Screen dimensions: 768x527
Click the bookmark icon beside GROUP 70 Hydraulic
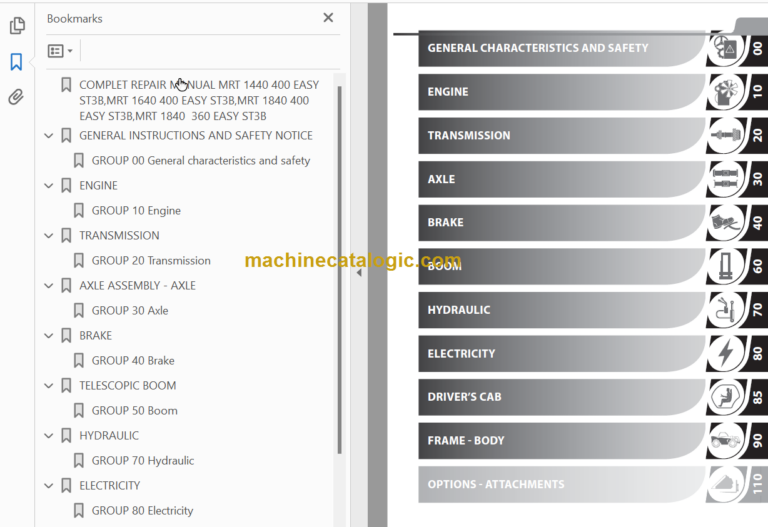point(78,460)
